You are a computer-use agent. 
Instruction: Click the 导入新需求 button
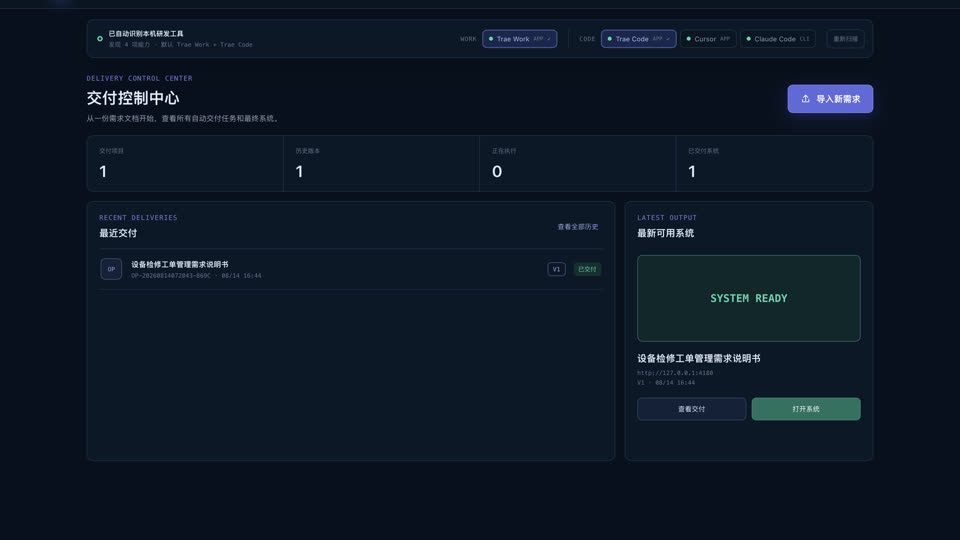[x=830, y=99]
